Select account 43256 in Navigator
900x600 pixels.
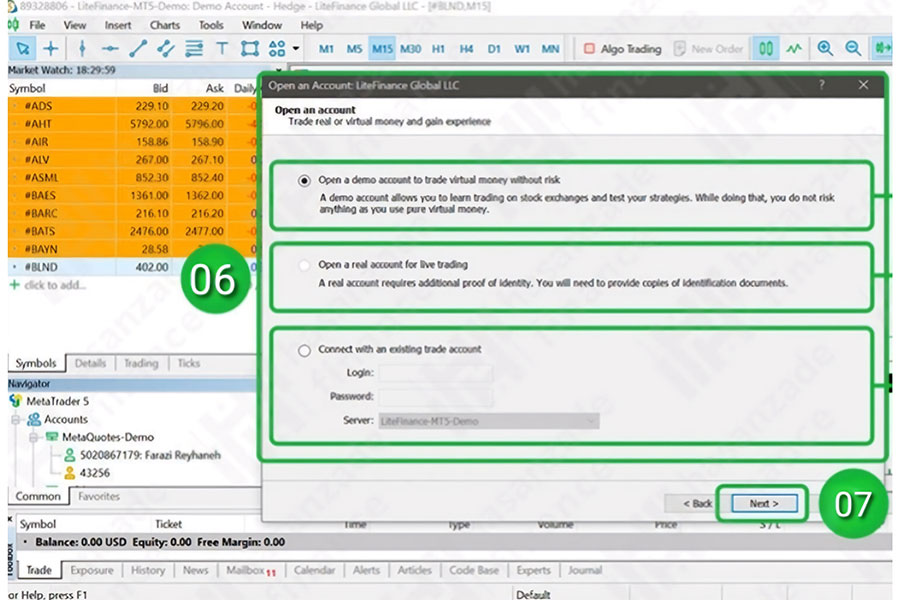point(87,473)
